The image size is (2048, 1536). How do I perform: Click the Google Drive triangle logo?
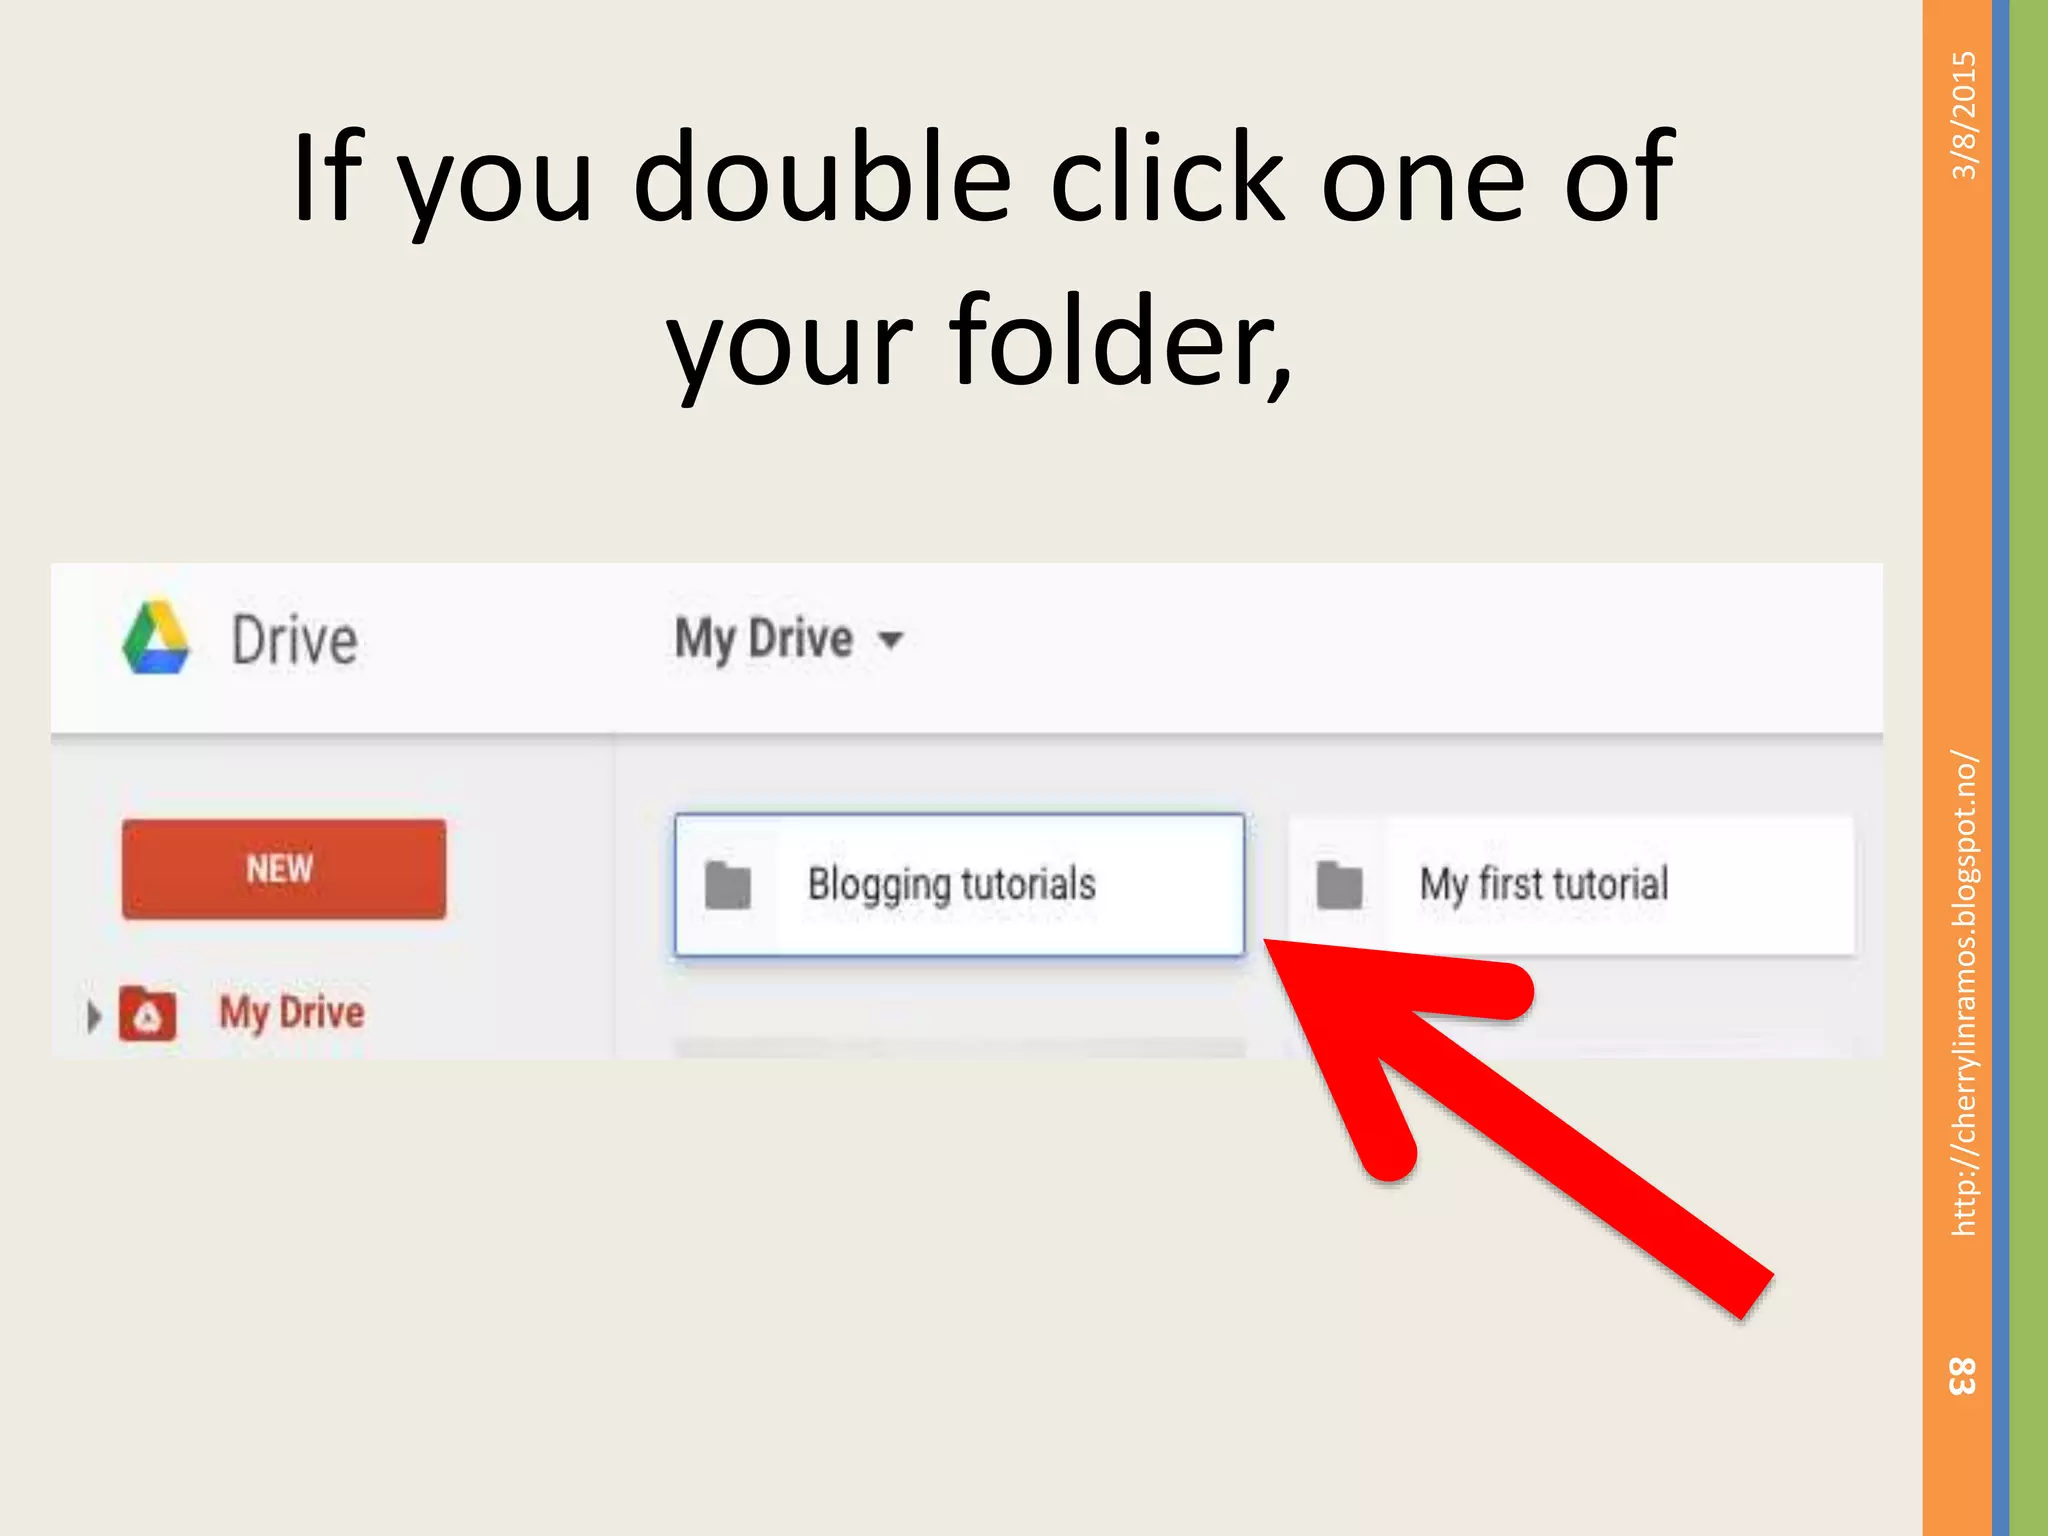157,638
